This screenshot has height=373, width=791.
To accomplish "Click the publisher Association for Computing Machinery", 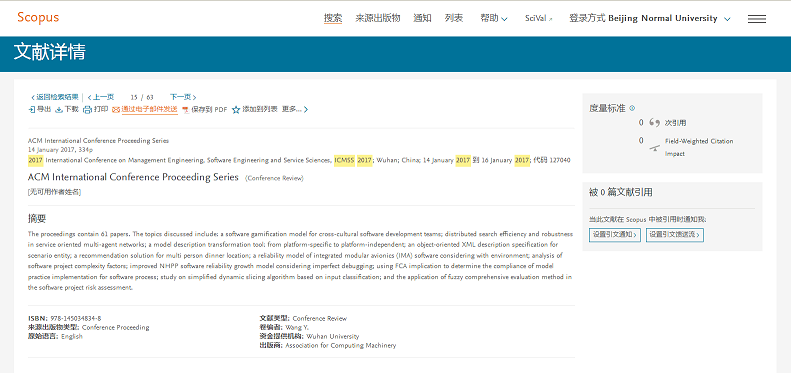I will [x=341, y=346].
